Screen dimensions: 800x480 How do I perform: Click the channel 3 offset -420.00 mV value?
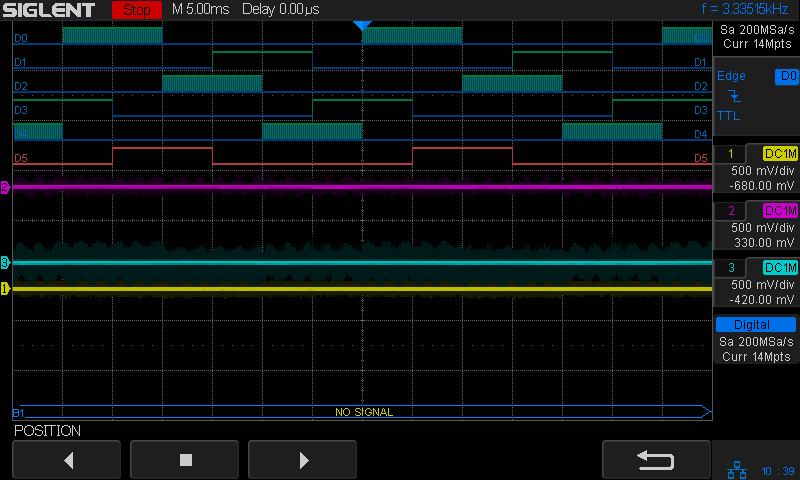point(762,300)
